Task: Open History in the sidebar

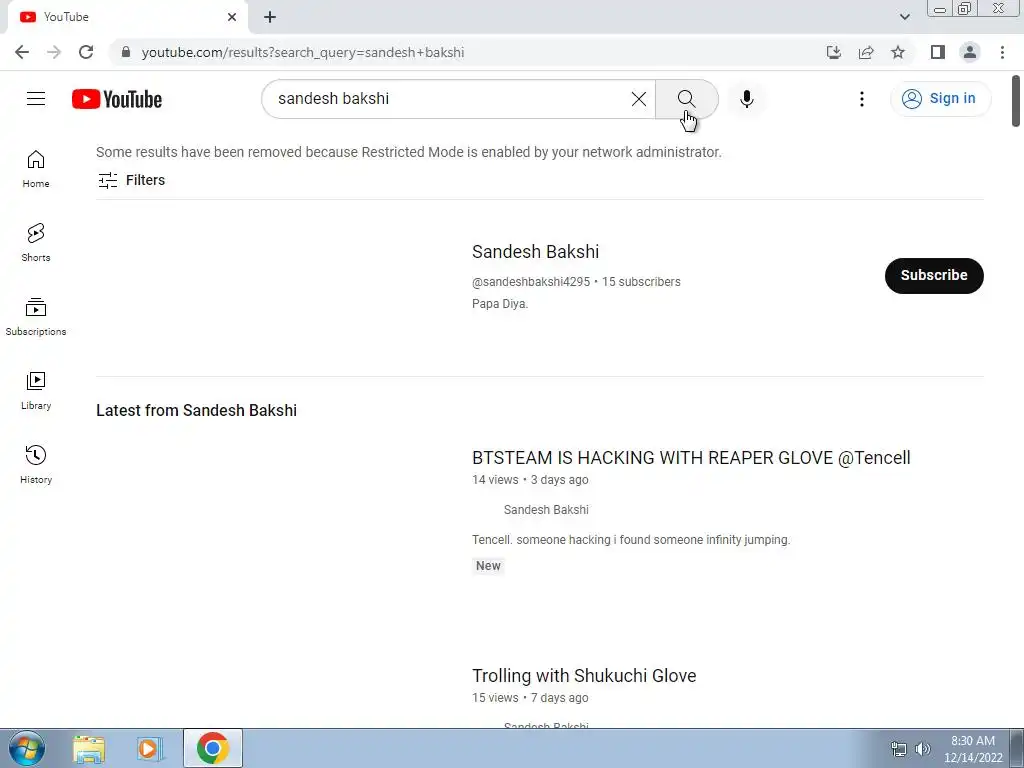Action: (x=36, y=464)
